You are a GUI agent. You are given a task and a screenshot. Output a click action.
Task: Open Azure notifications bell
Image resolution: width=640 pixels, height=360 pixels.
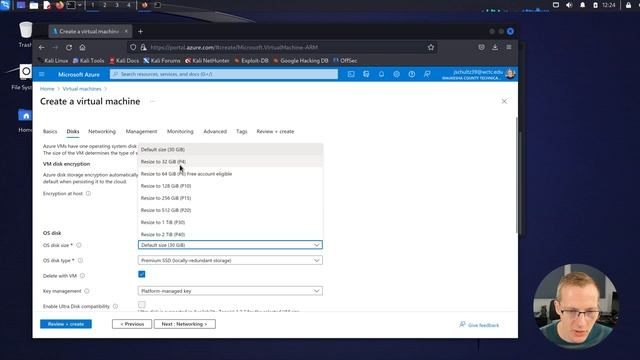pos(381,74)
